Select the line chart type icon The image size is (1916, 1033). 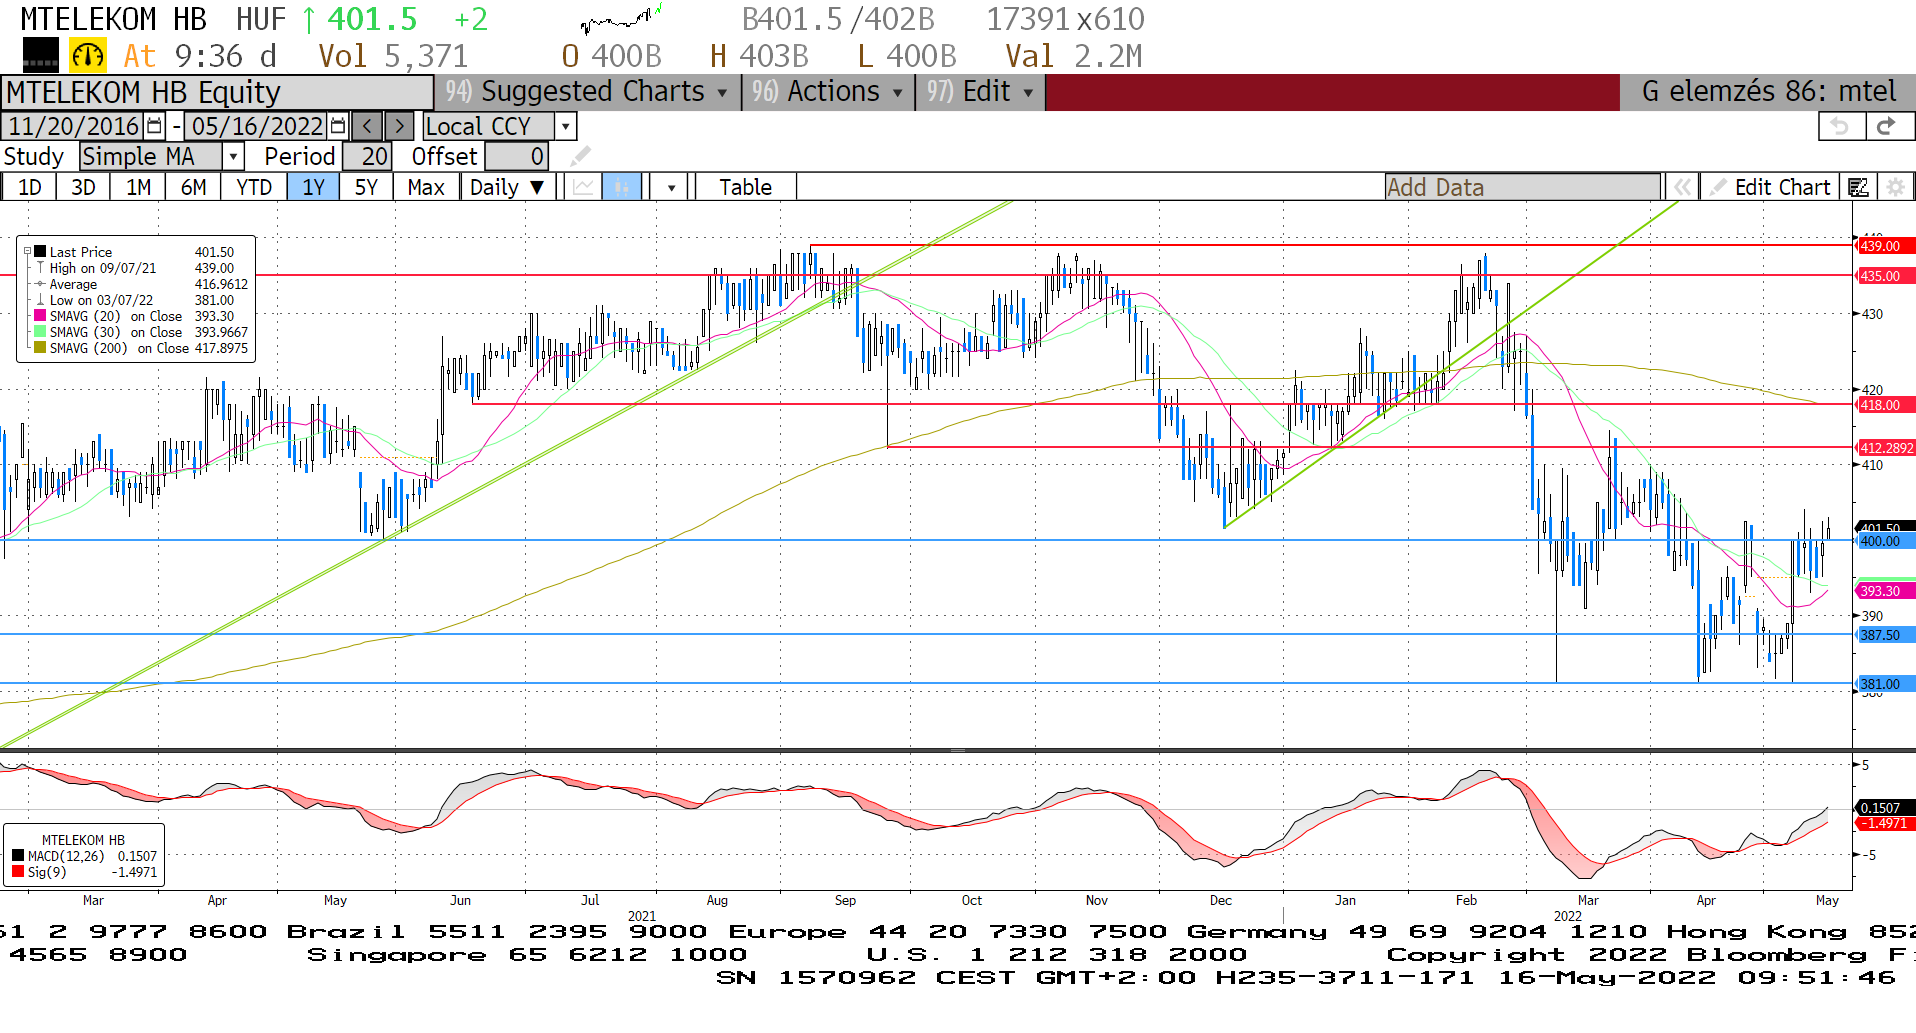(583, 187)
